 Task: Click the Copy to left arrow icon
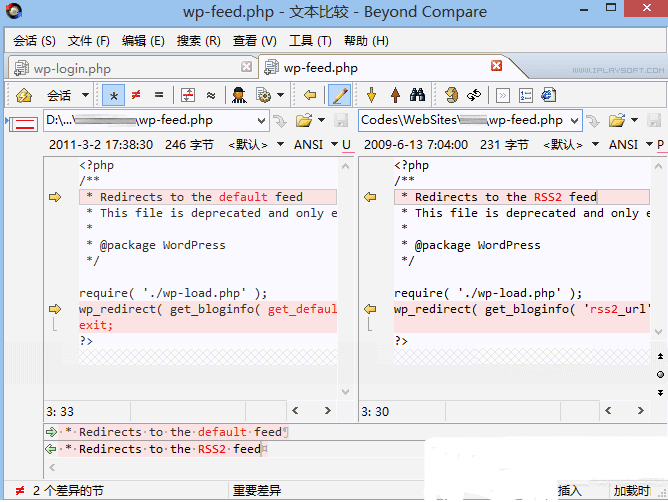point(310,95)
